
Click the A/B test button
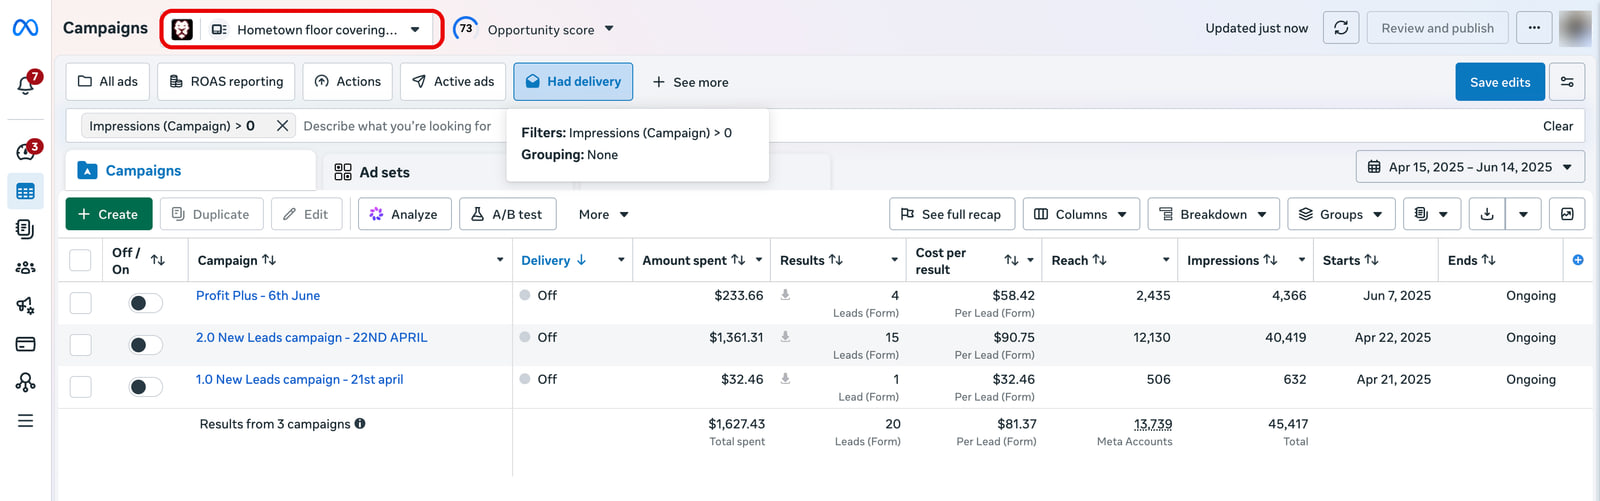(507, 214)
